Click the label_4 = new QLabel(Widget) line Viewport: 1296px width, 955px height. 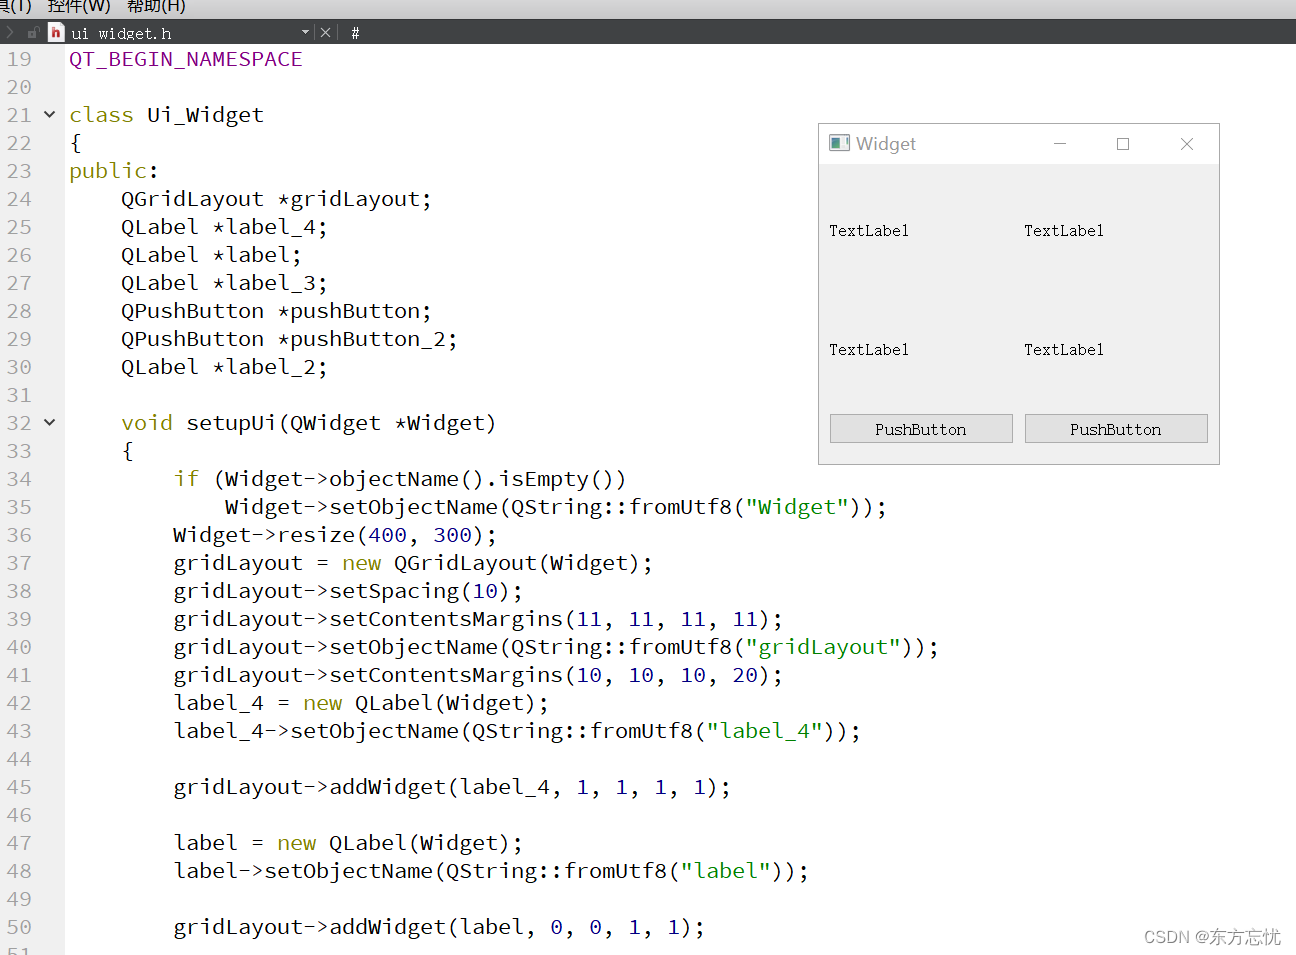pyautogui.click(x=361, y=703)
